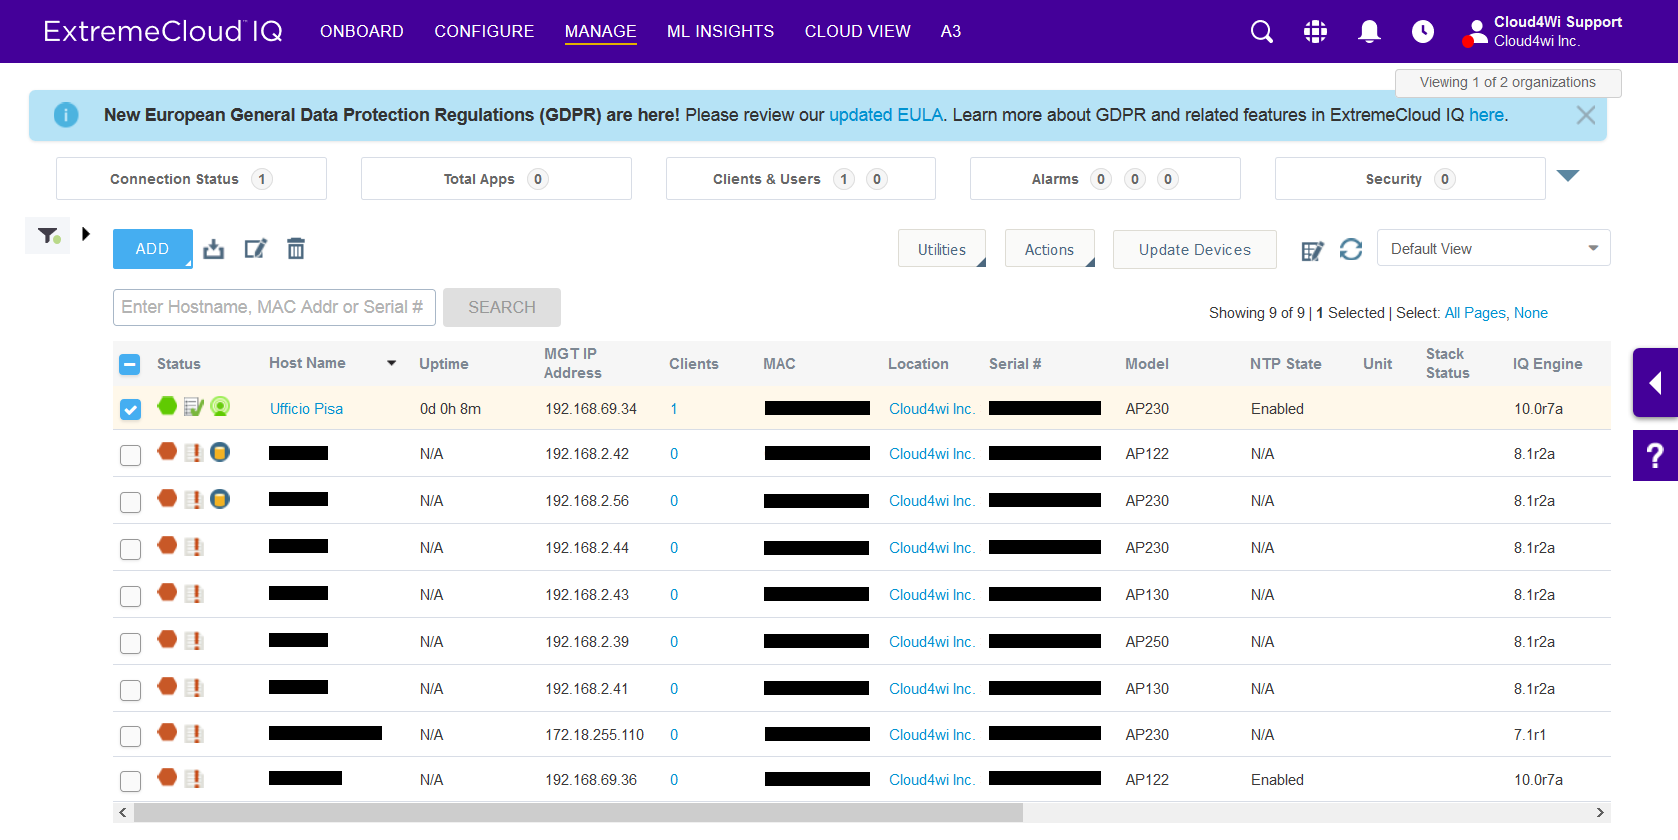Image resolution: width=1678 pixels, height=840 pixels.
Task: Click the round badge icon in 192.168.2.42 row
Action: coord(220,452)
